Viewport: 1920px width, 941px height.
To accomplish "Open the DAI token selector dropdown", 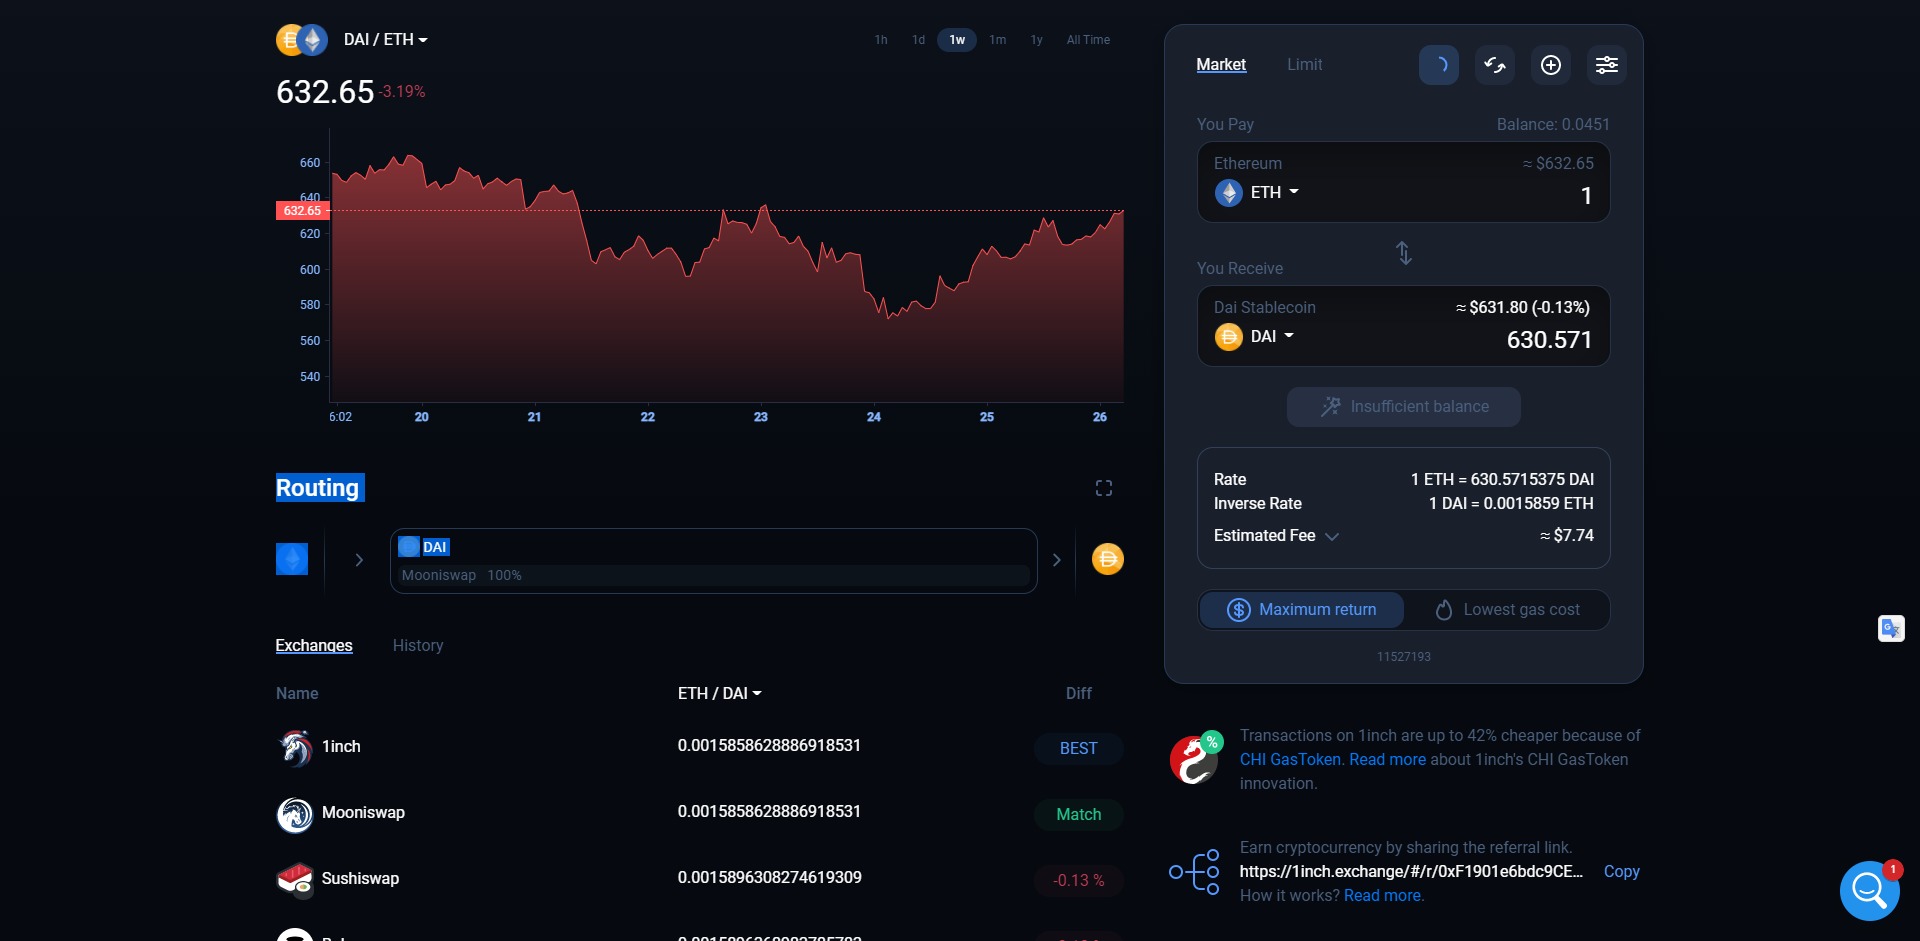I will (1272, 336).
